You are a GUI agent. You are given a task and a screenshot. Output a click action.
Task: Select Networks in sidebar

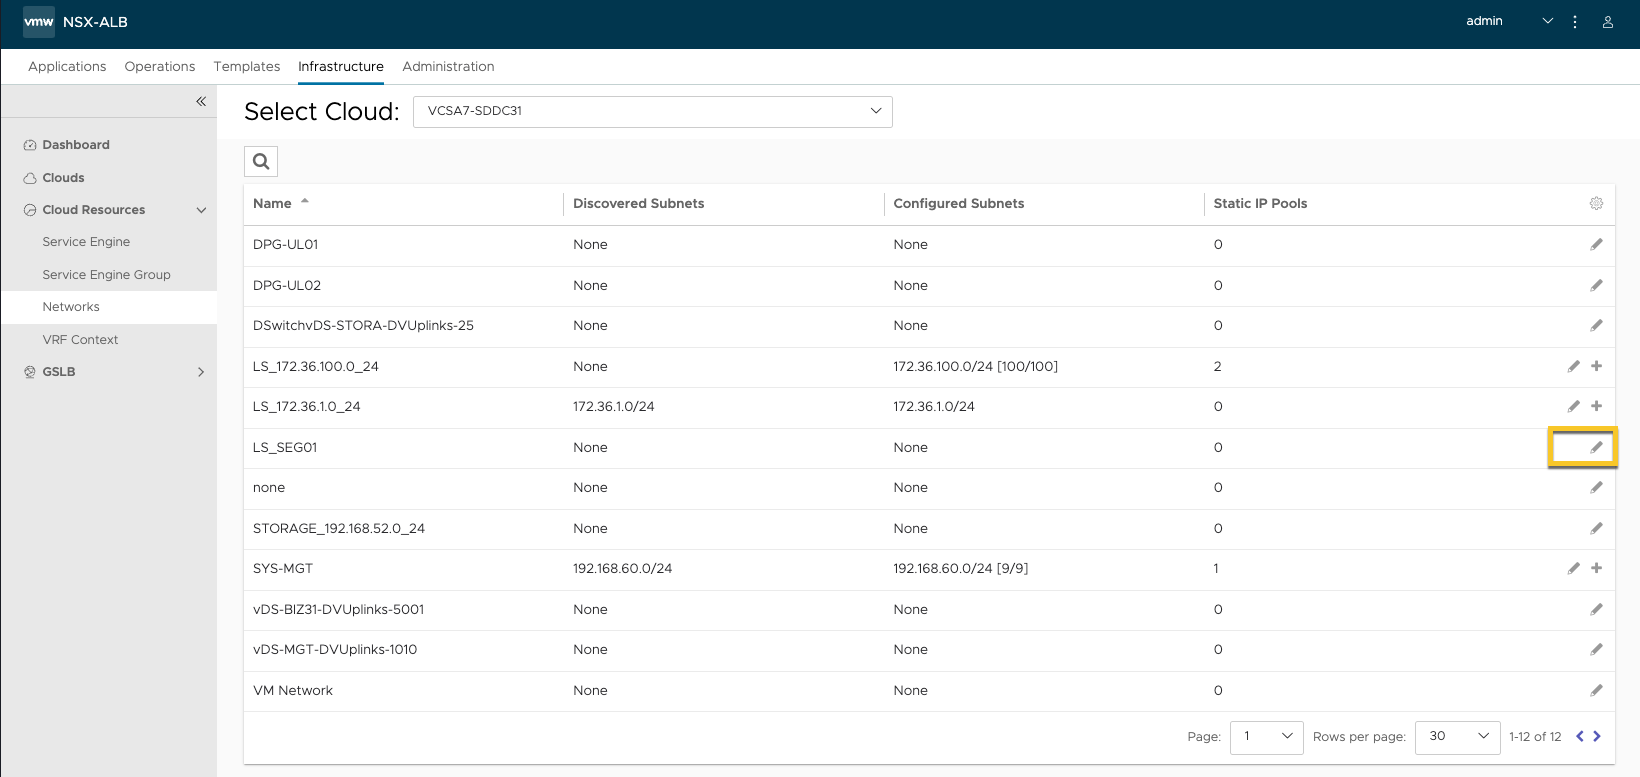tap(71, 307)
